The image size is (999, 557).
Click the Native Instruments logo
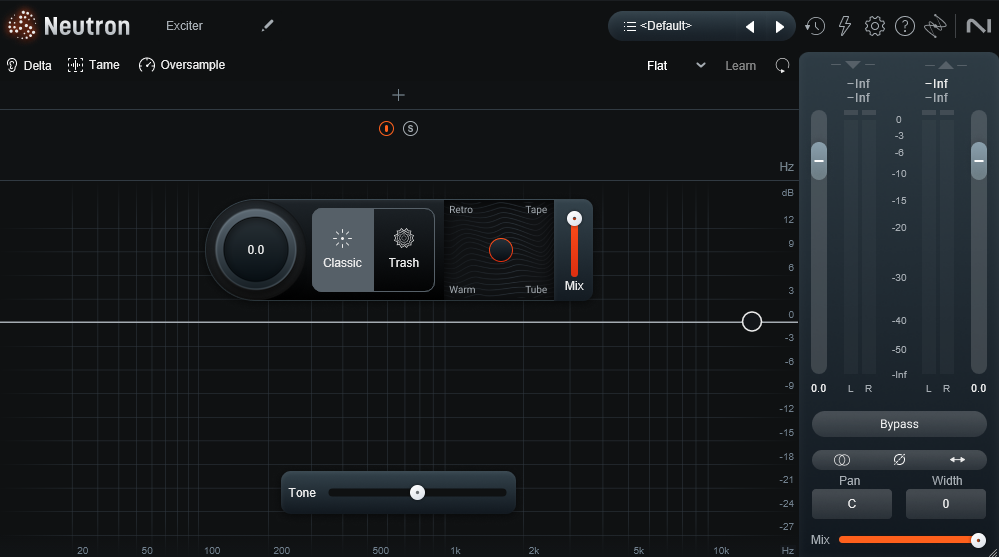979,26
